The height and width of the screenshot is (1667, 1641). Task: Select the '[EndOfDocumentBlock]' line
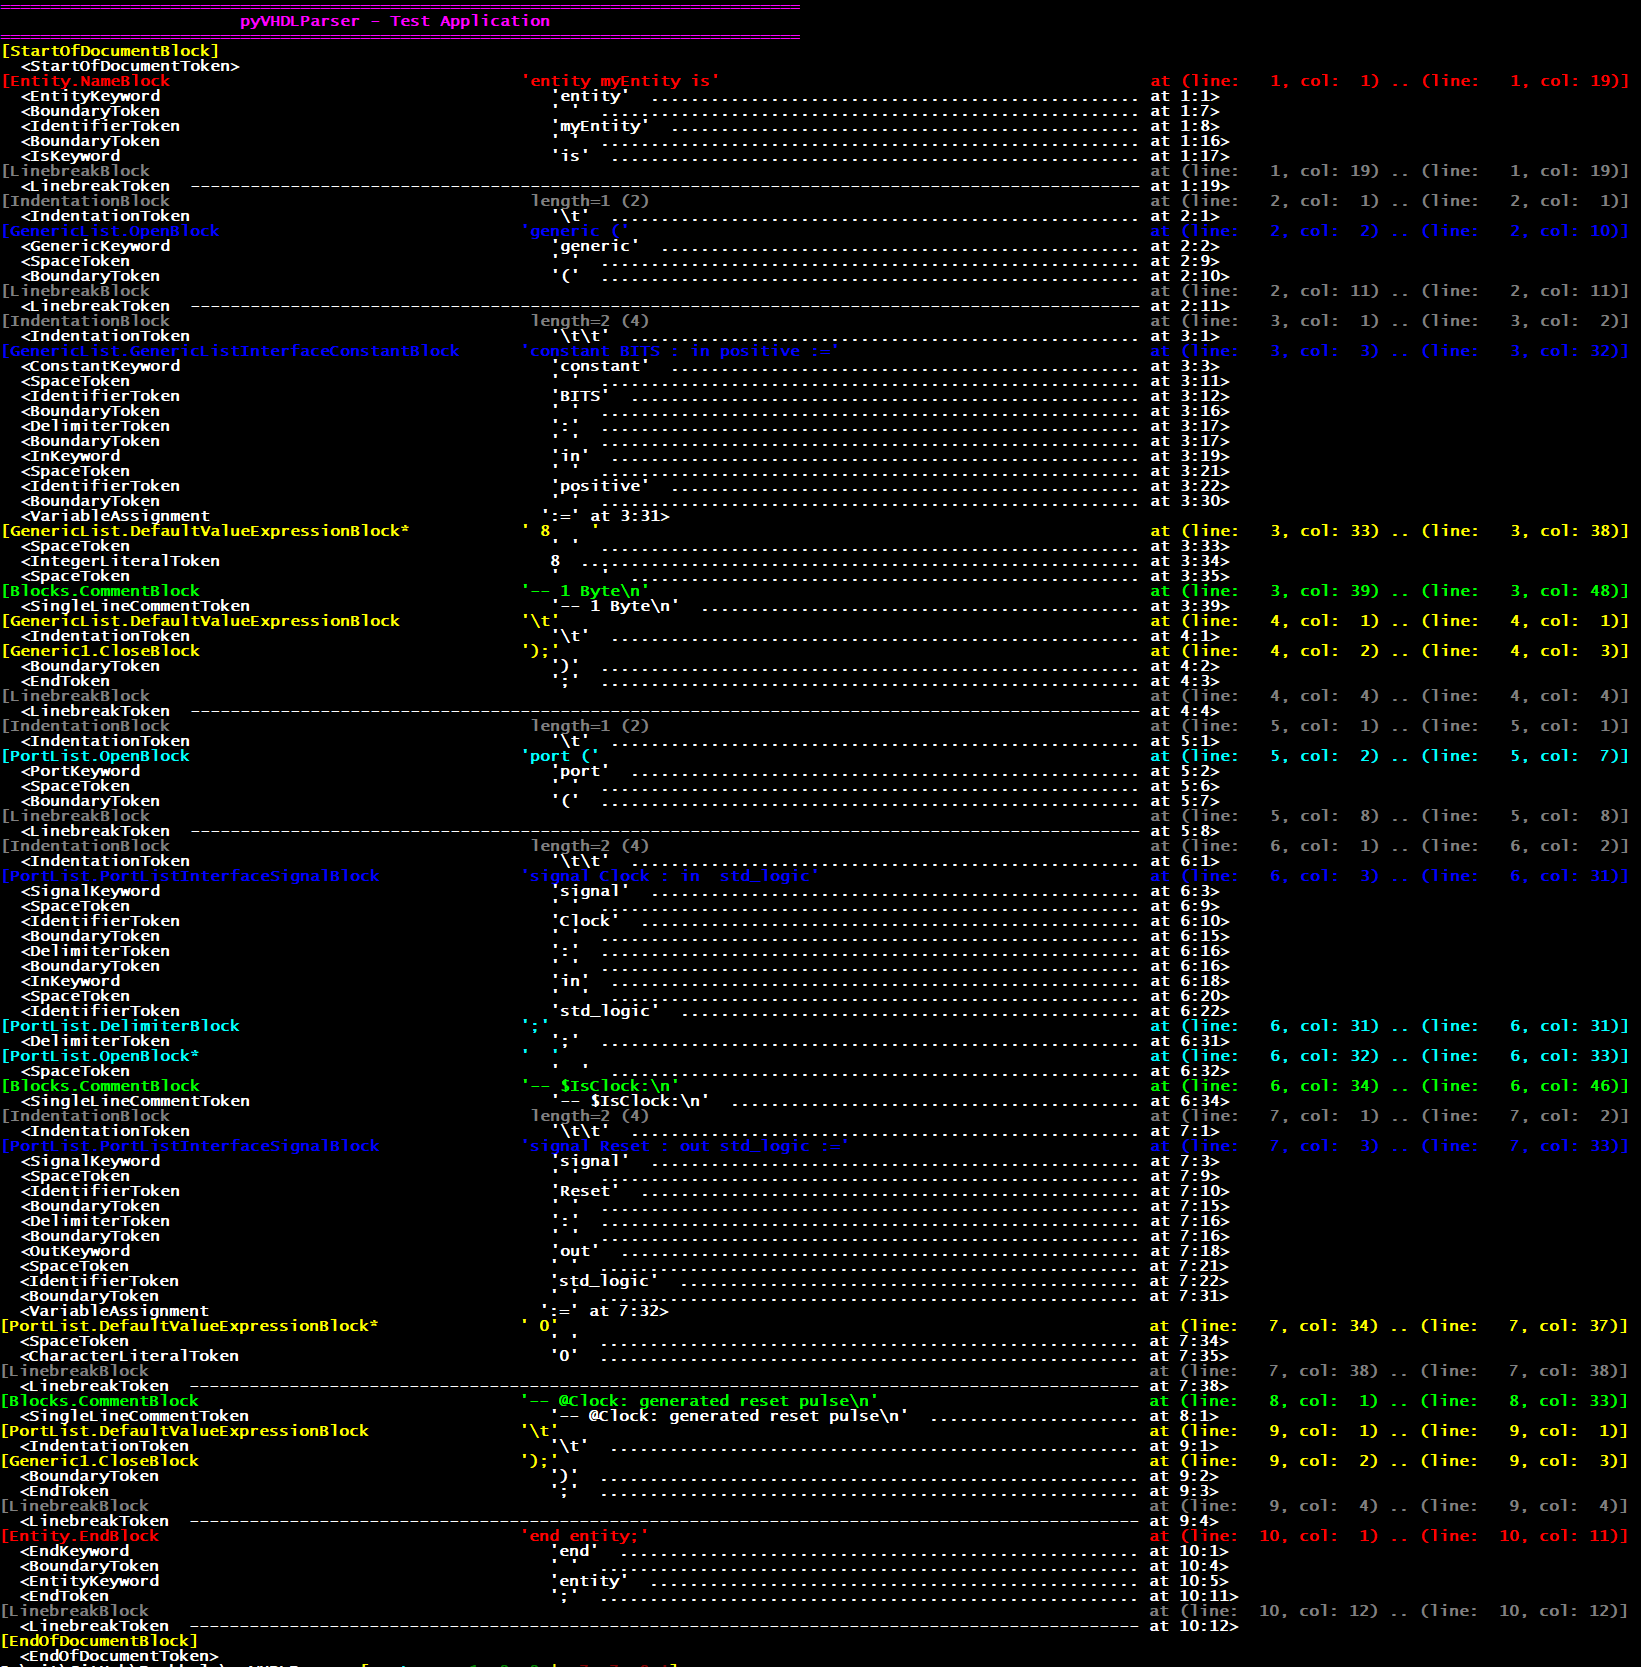[x=100, y=1641]
